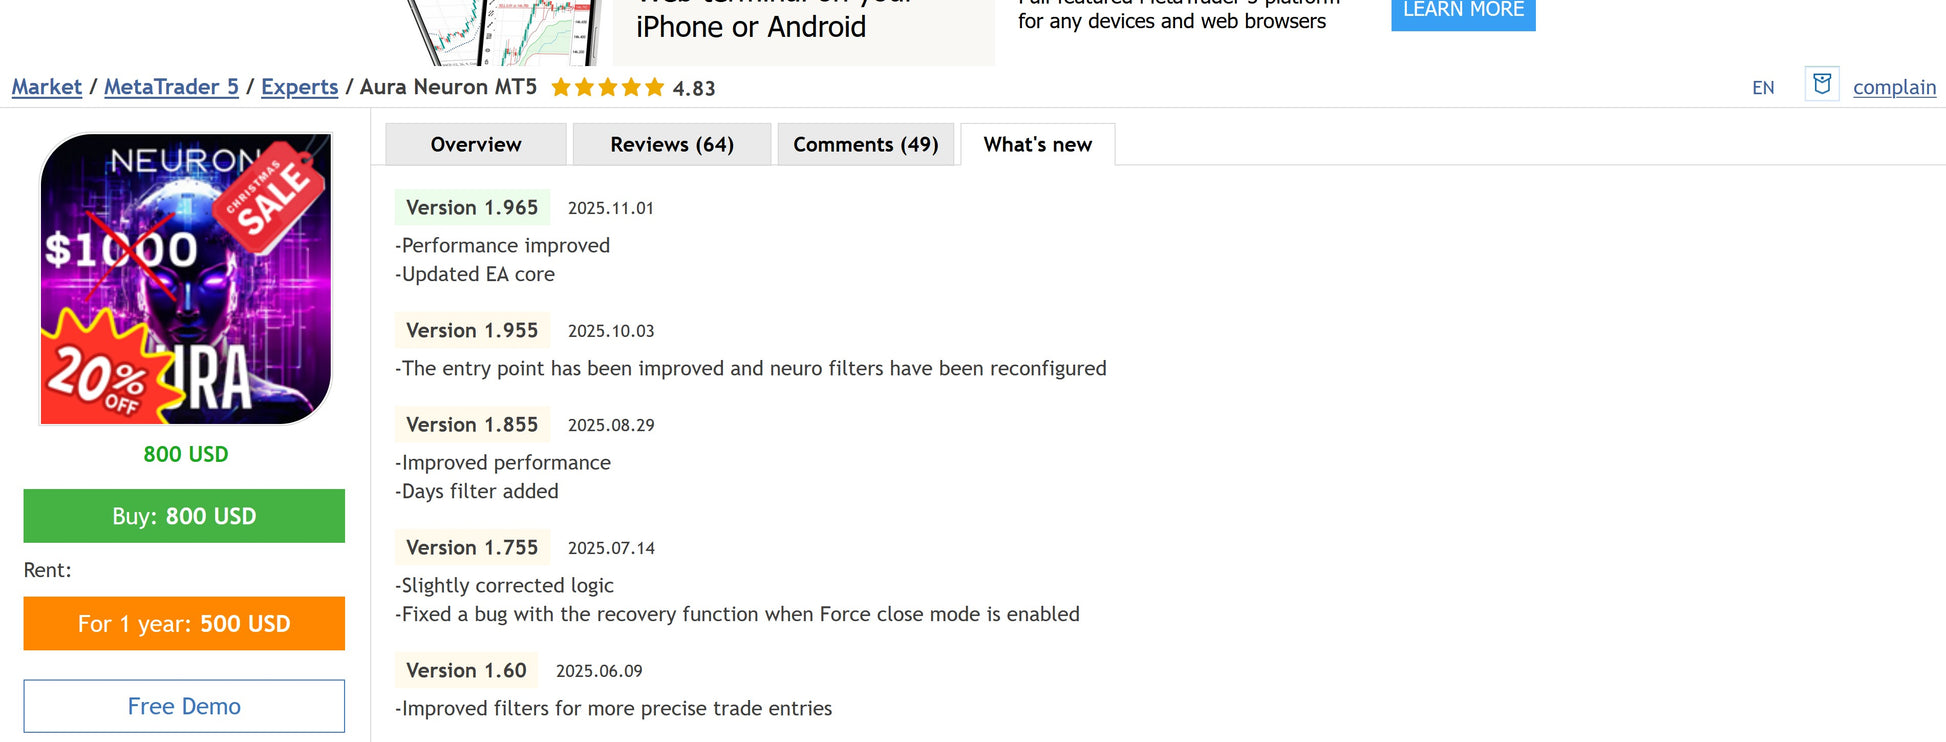Go to MetaTrader 5 breadcrumb link

pyautogui.click(x=171, y=87)
